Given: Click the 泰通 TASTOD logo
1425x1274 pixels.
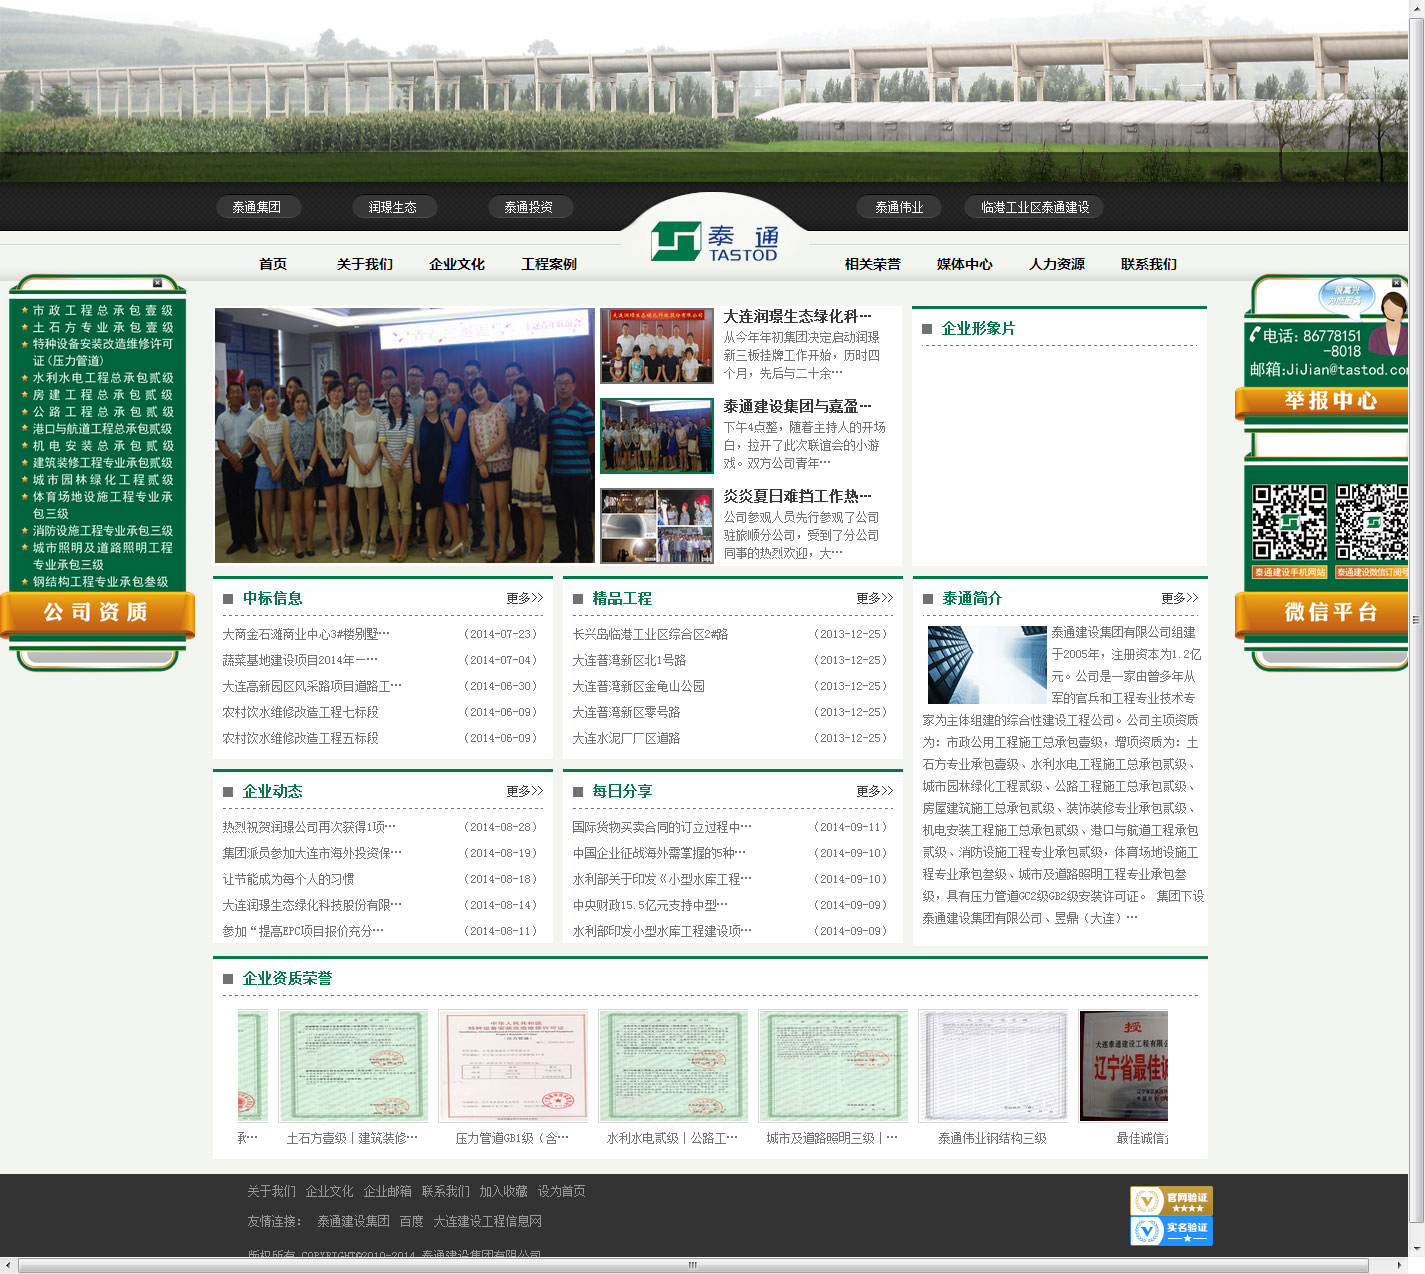Looking at the screenshot, I should (714, 242).
